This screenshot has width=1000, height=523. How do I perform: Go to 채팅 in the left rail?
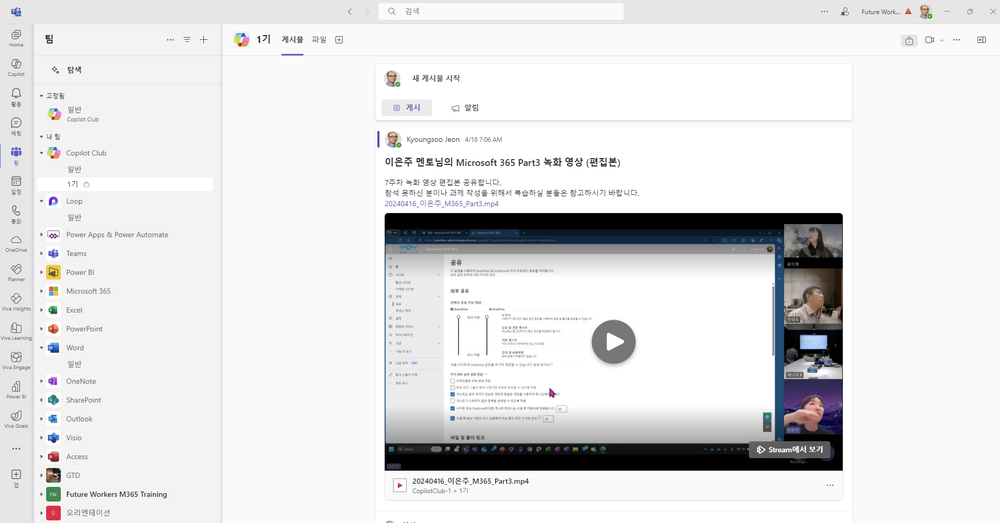pyautogui.click(x=16, y=125)
